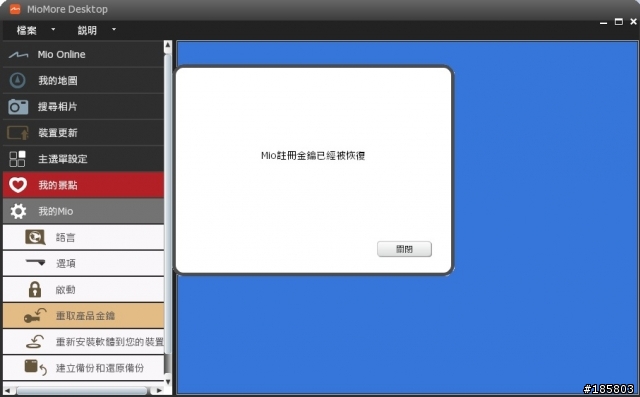Expand the dropdown arrow next to 說明
This screenshot has width=640, height=397.
114,29
